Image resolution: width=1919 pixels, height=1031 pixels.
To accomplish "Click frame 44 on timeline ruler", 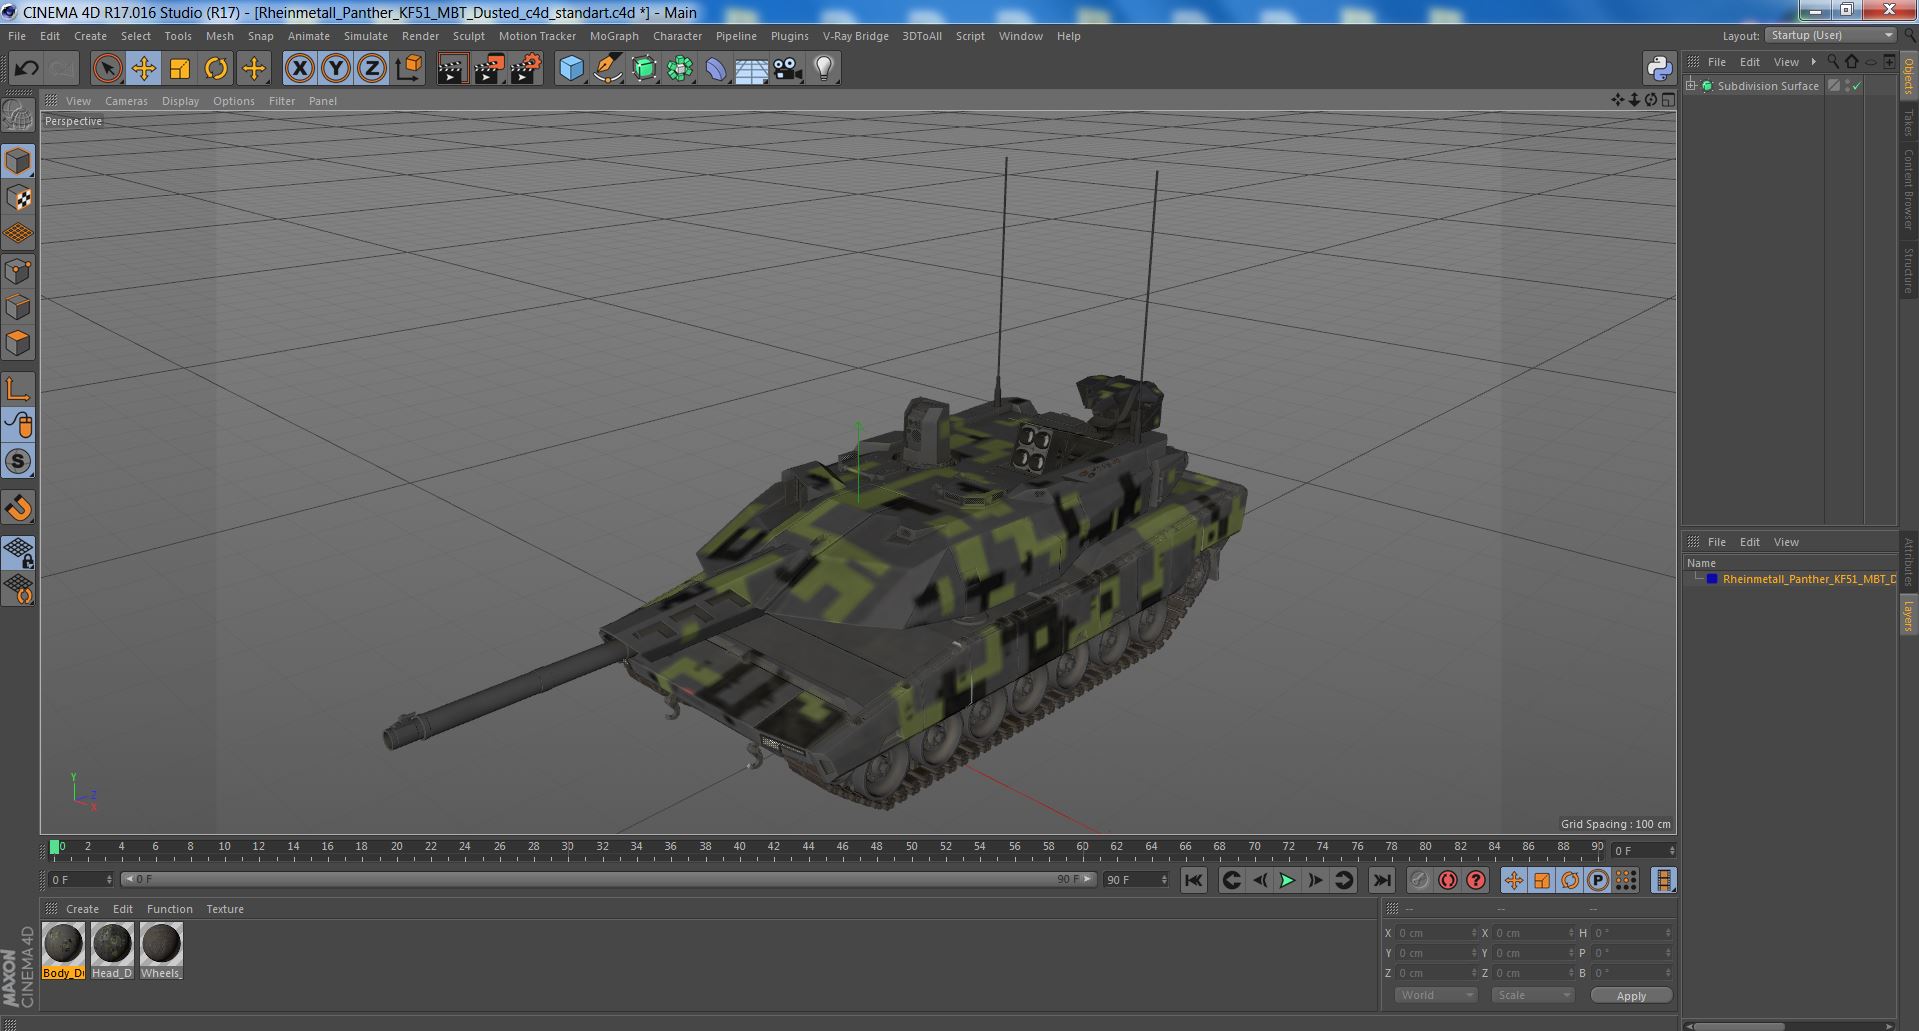I will [808, 847].
